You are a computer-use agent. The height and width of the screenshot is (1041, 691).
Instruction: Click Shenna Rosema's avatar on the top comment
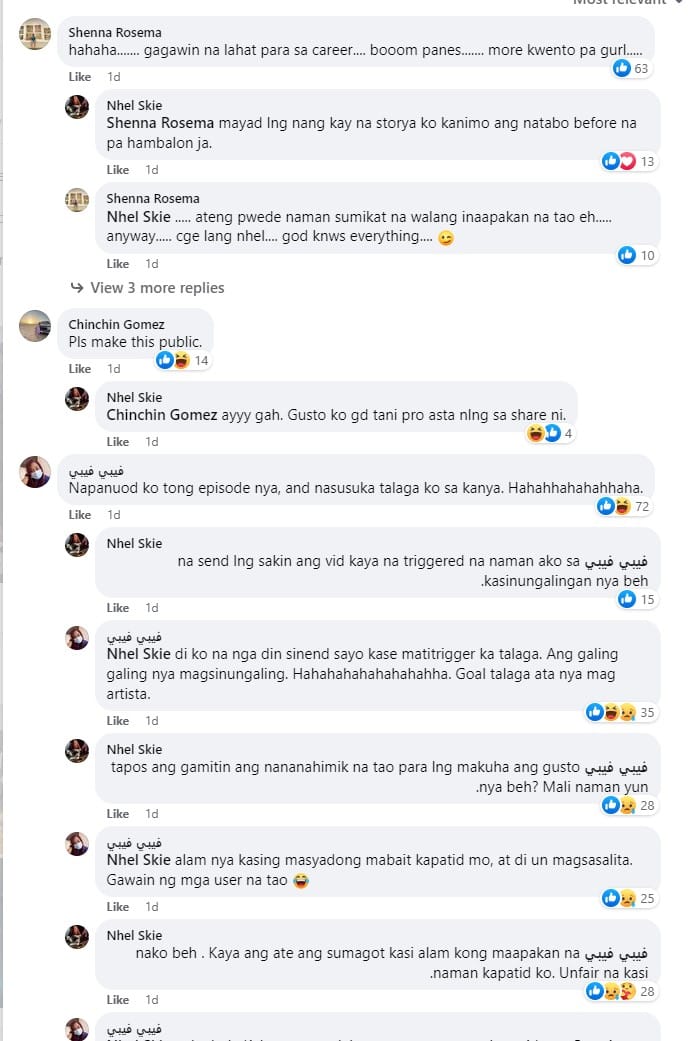(x=35, y=34)
